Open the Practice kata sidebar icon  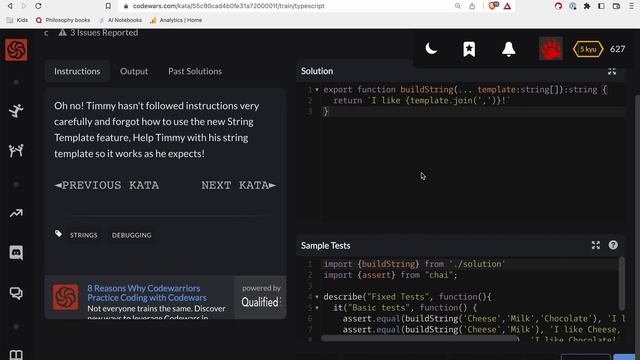tap(16, 111)
